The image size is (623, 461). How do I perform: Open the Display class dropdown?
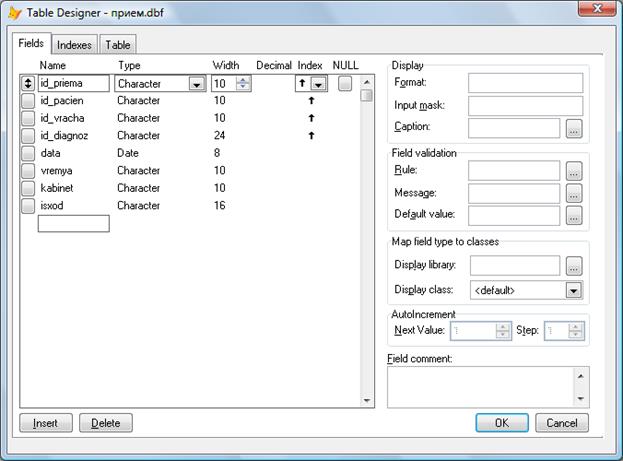(x=573, y=290)
